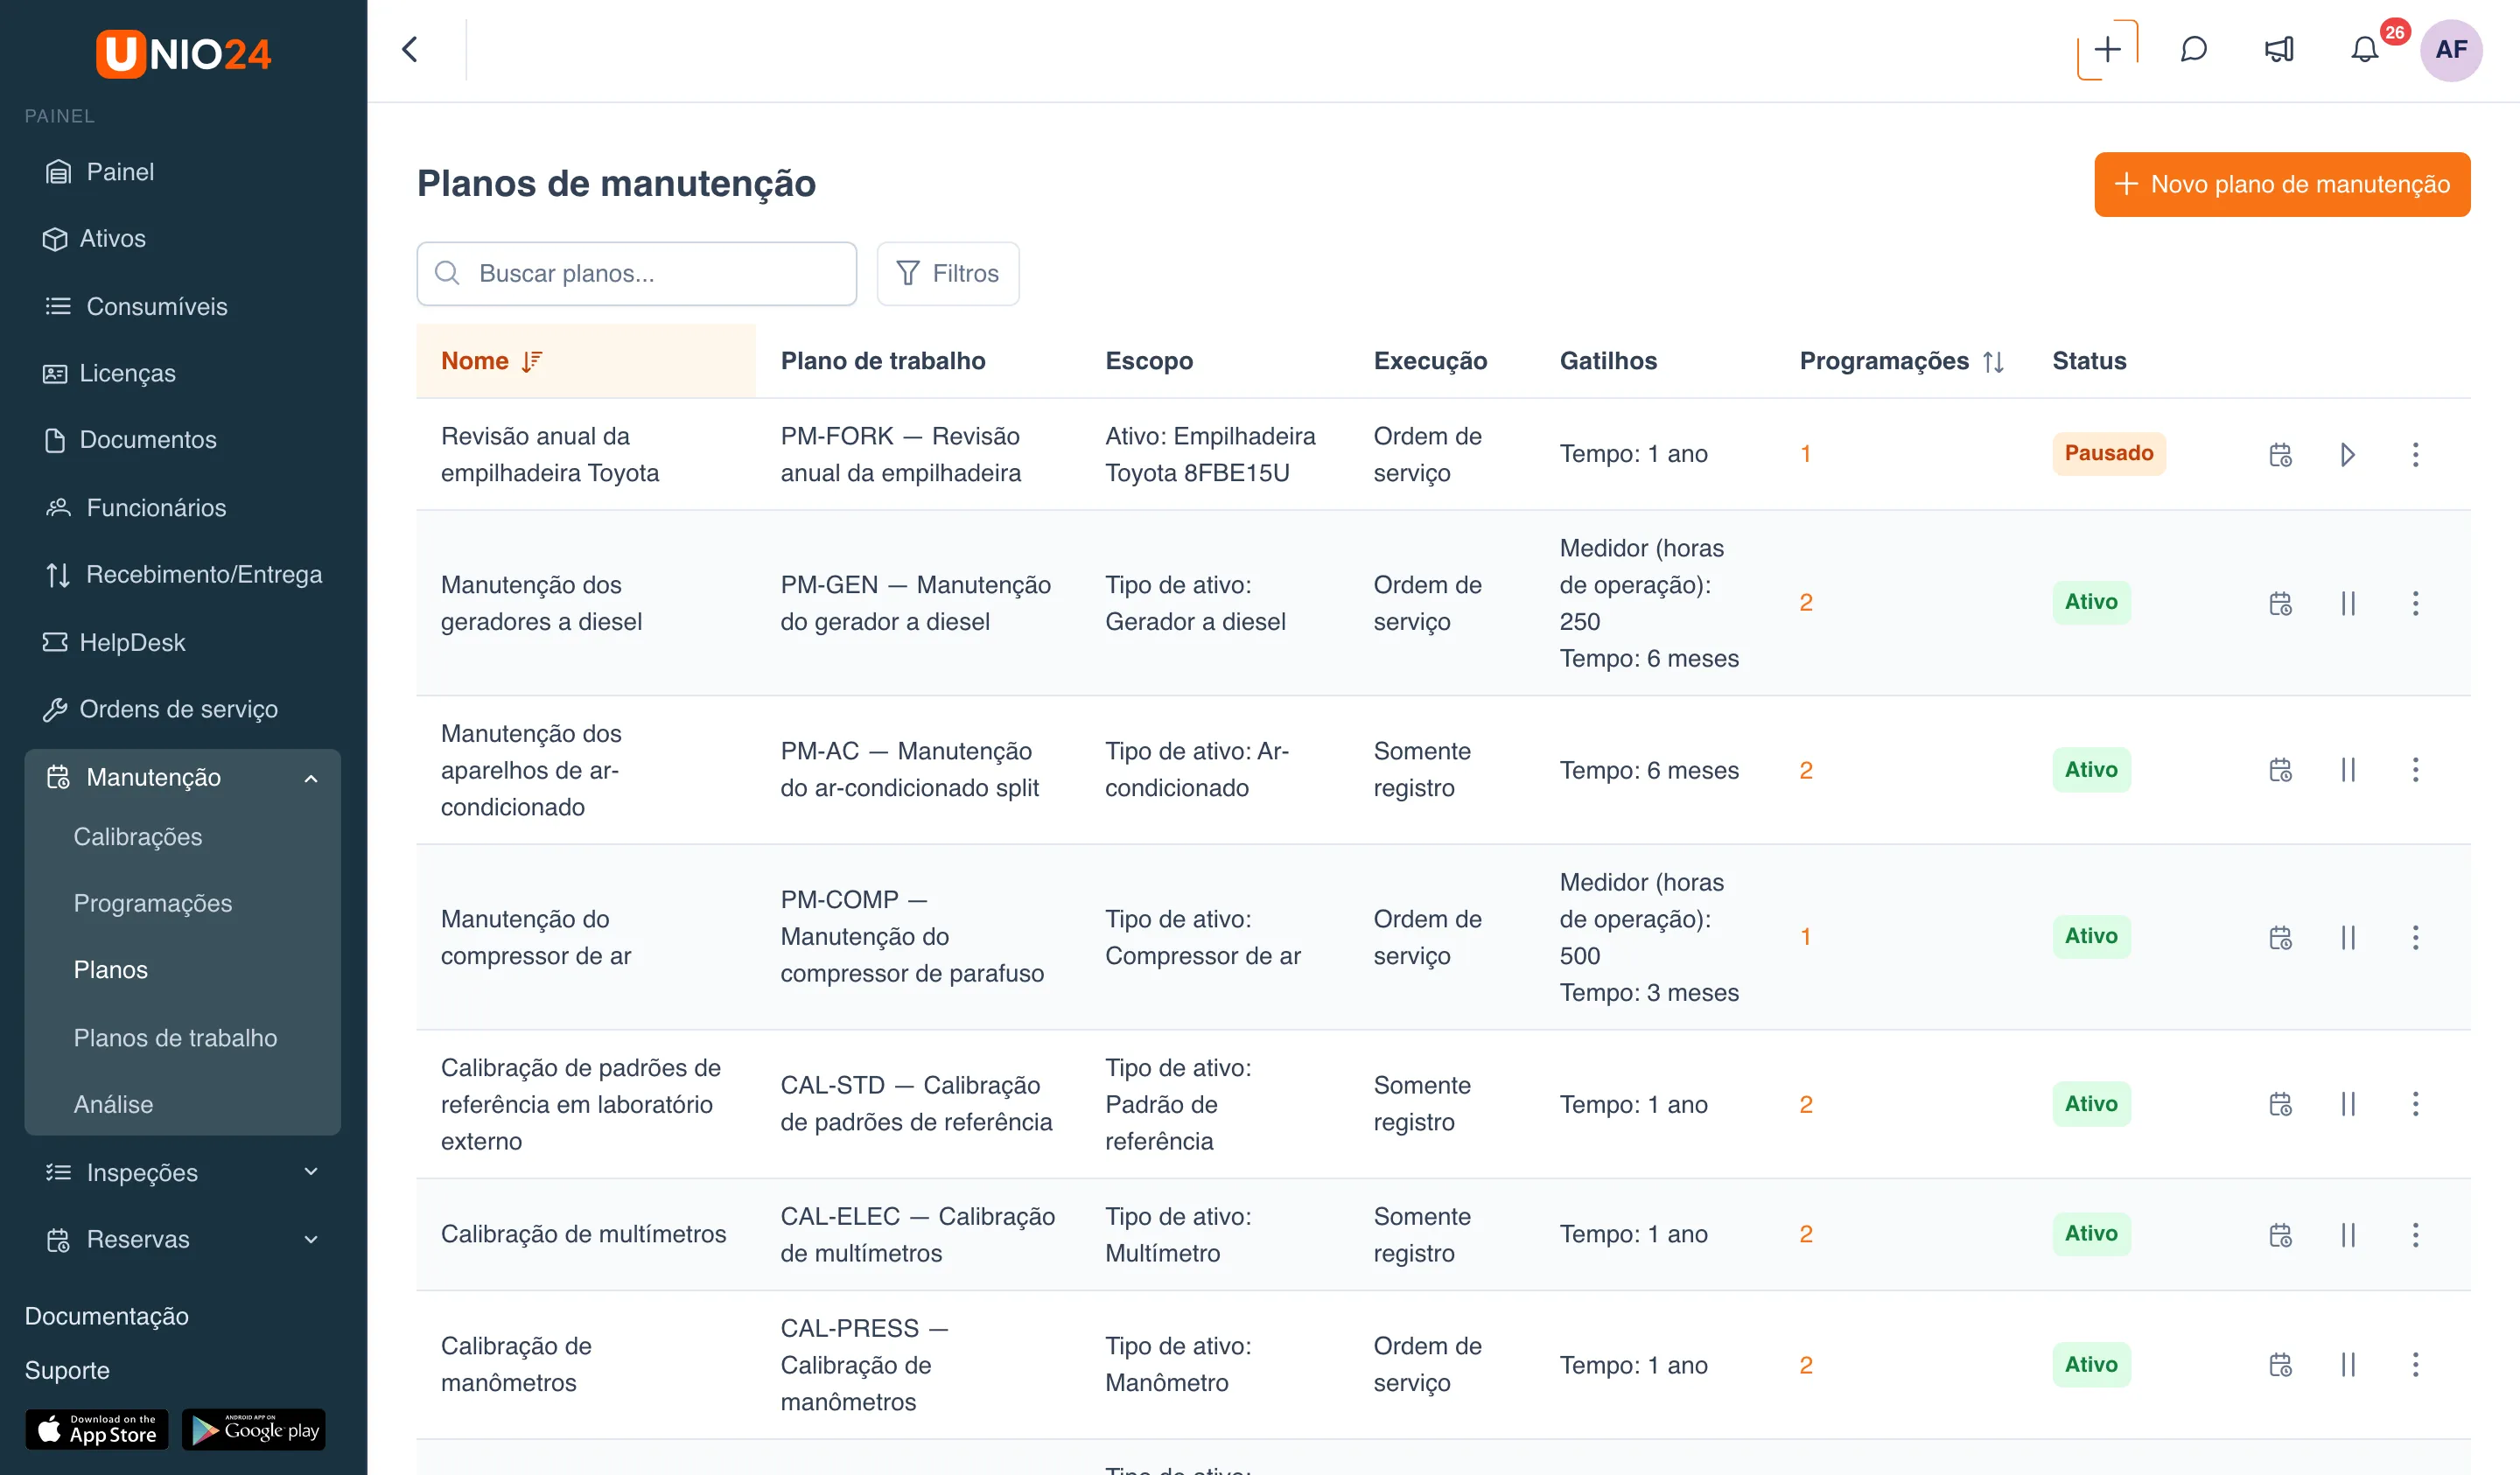Select Planos submenu item

click(x=111, y=970)
